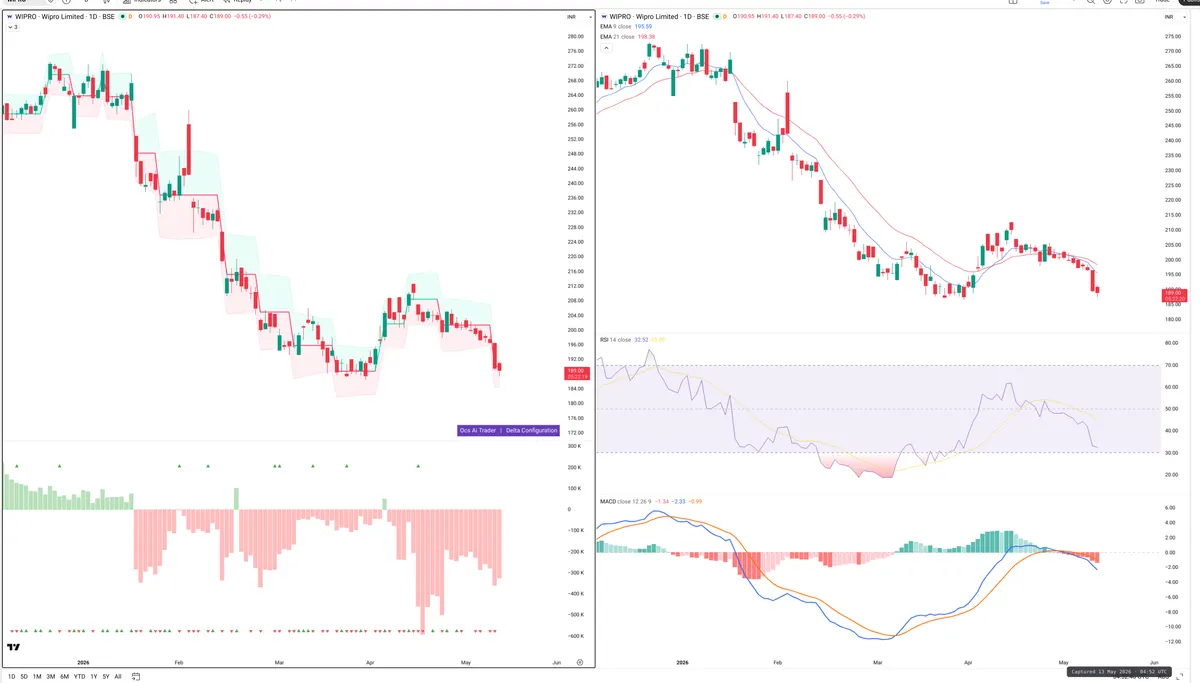
Task: Click the 189.00 price label on left chart
Action: pyautogui.click(x=577, y=373)
